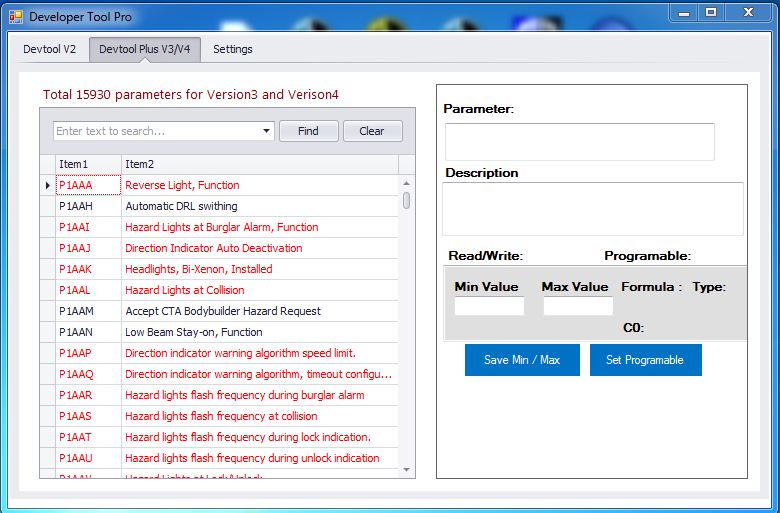
Task: Select the P1AAN cell
Action: pyautogui.click(x=88, y=332)
